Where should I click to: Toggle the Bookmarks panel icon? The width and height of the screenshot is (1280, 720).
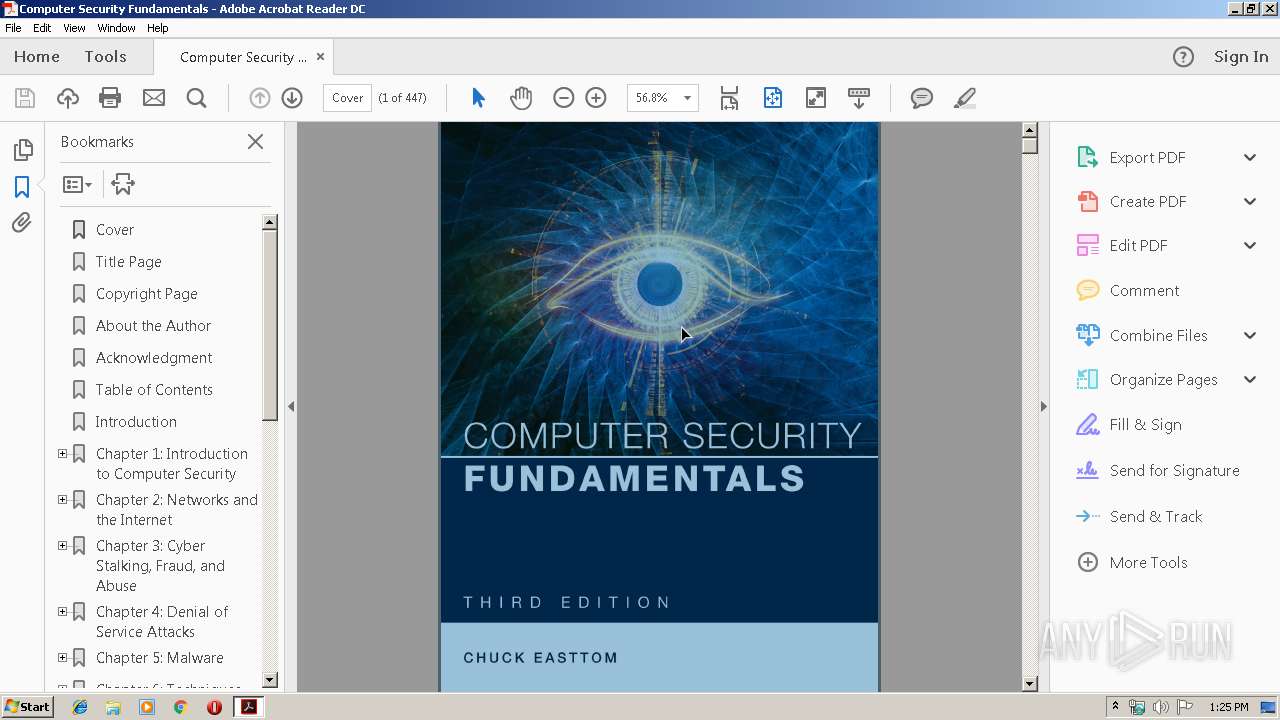[x=22, y=187]
